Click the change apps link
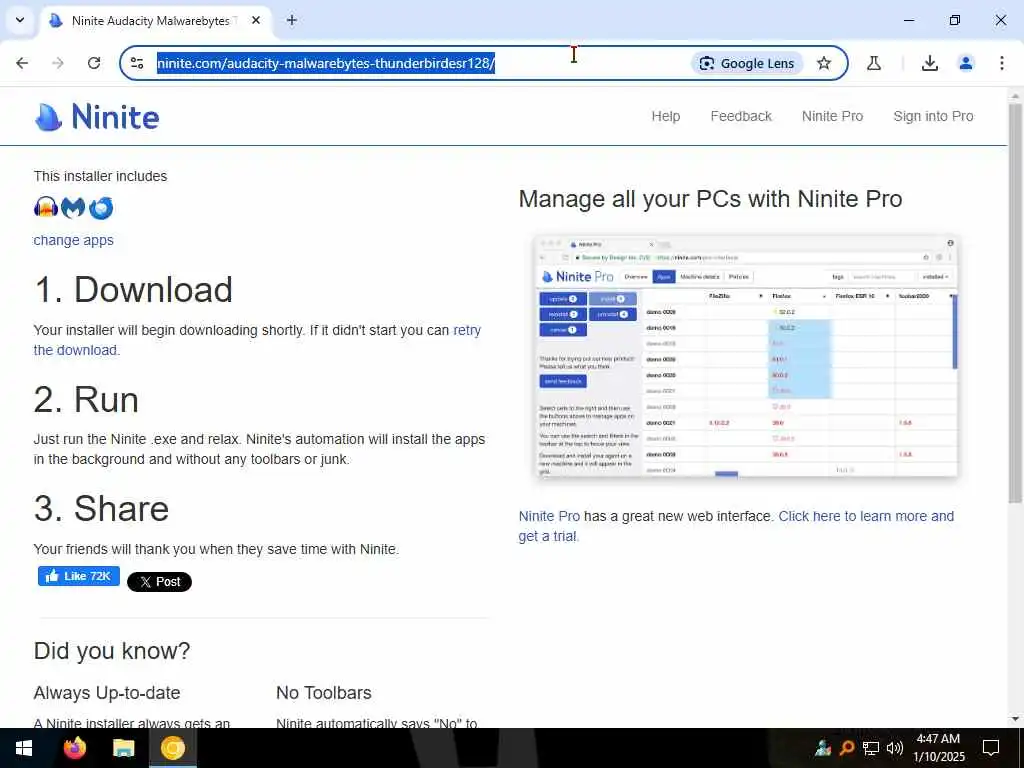 [x=73, y=240]
